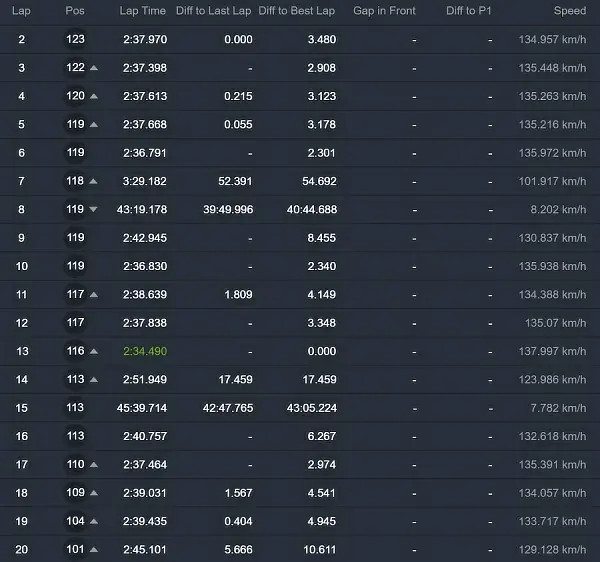Click the up arrow beside position 110
This screenshot has height=562, width=600.
coord(94,465)
